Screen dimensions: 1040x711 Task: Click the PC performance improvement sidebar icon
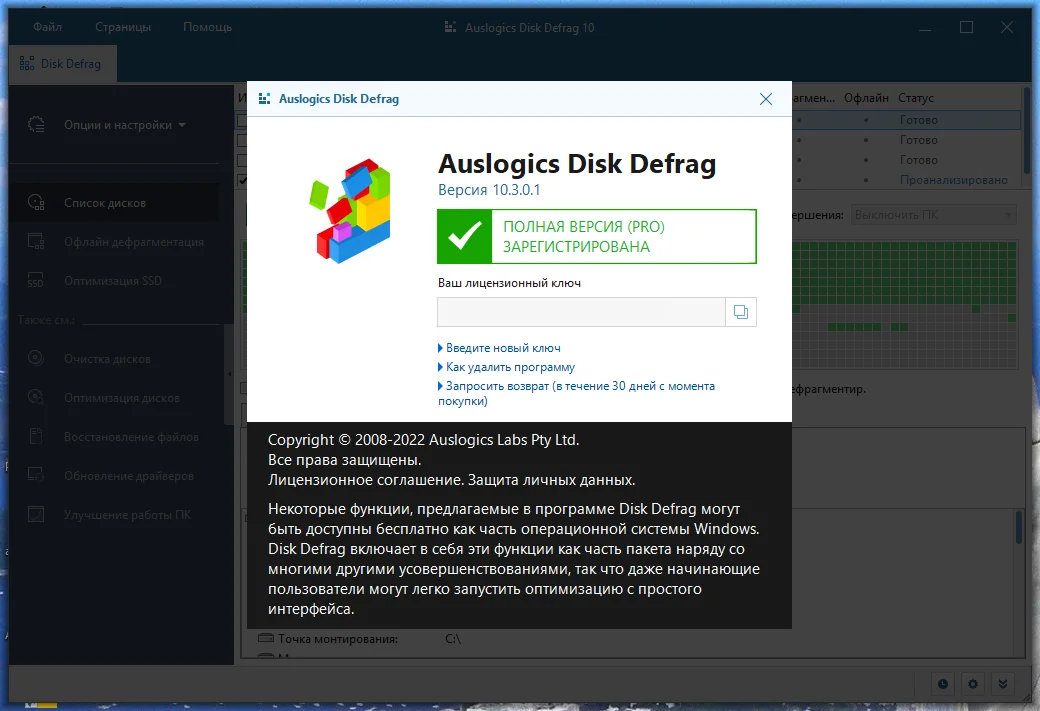(36, 514)
